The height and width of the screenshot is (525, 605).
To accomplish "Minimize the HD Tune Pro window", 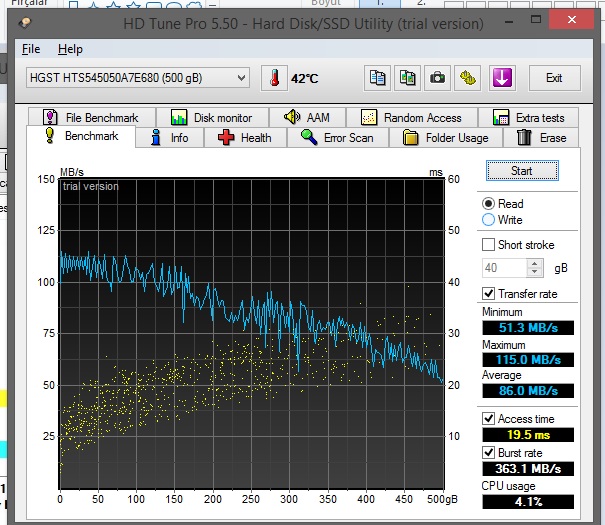I will 509,21.
